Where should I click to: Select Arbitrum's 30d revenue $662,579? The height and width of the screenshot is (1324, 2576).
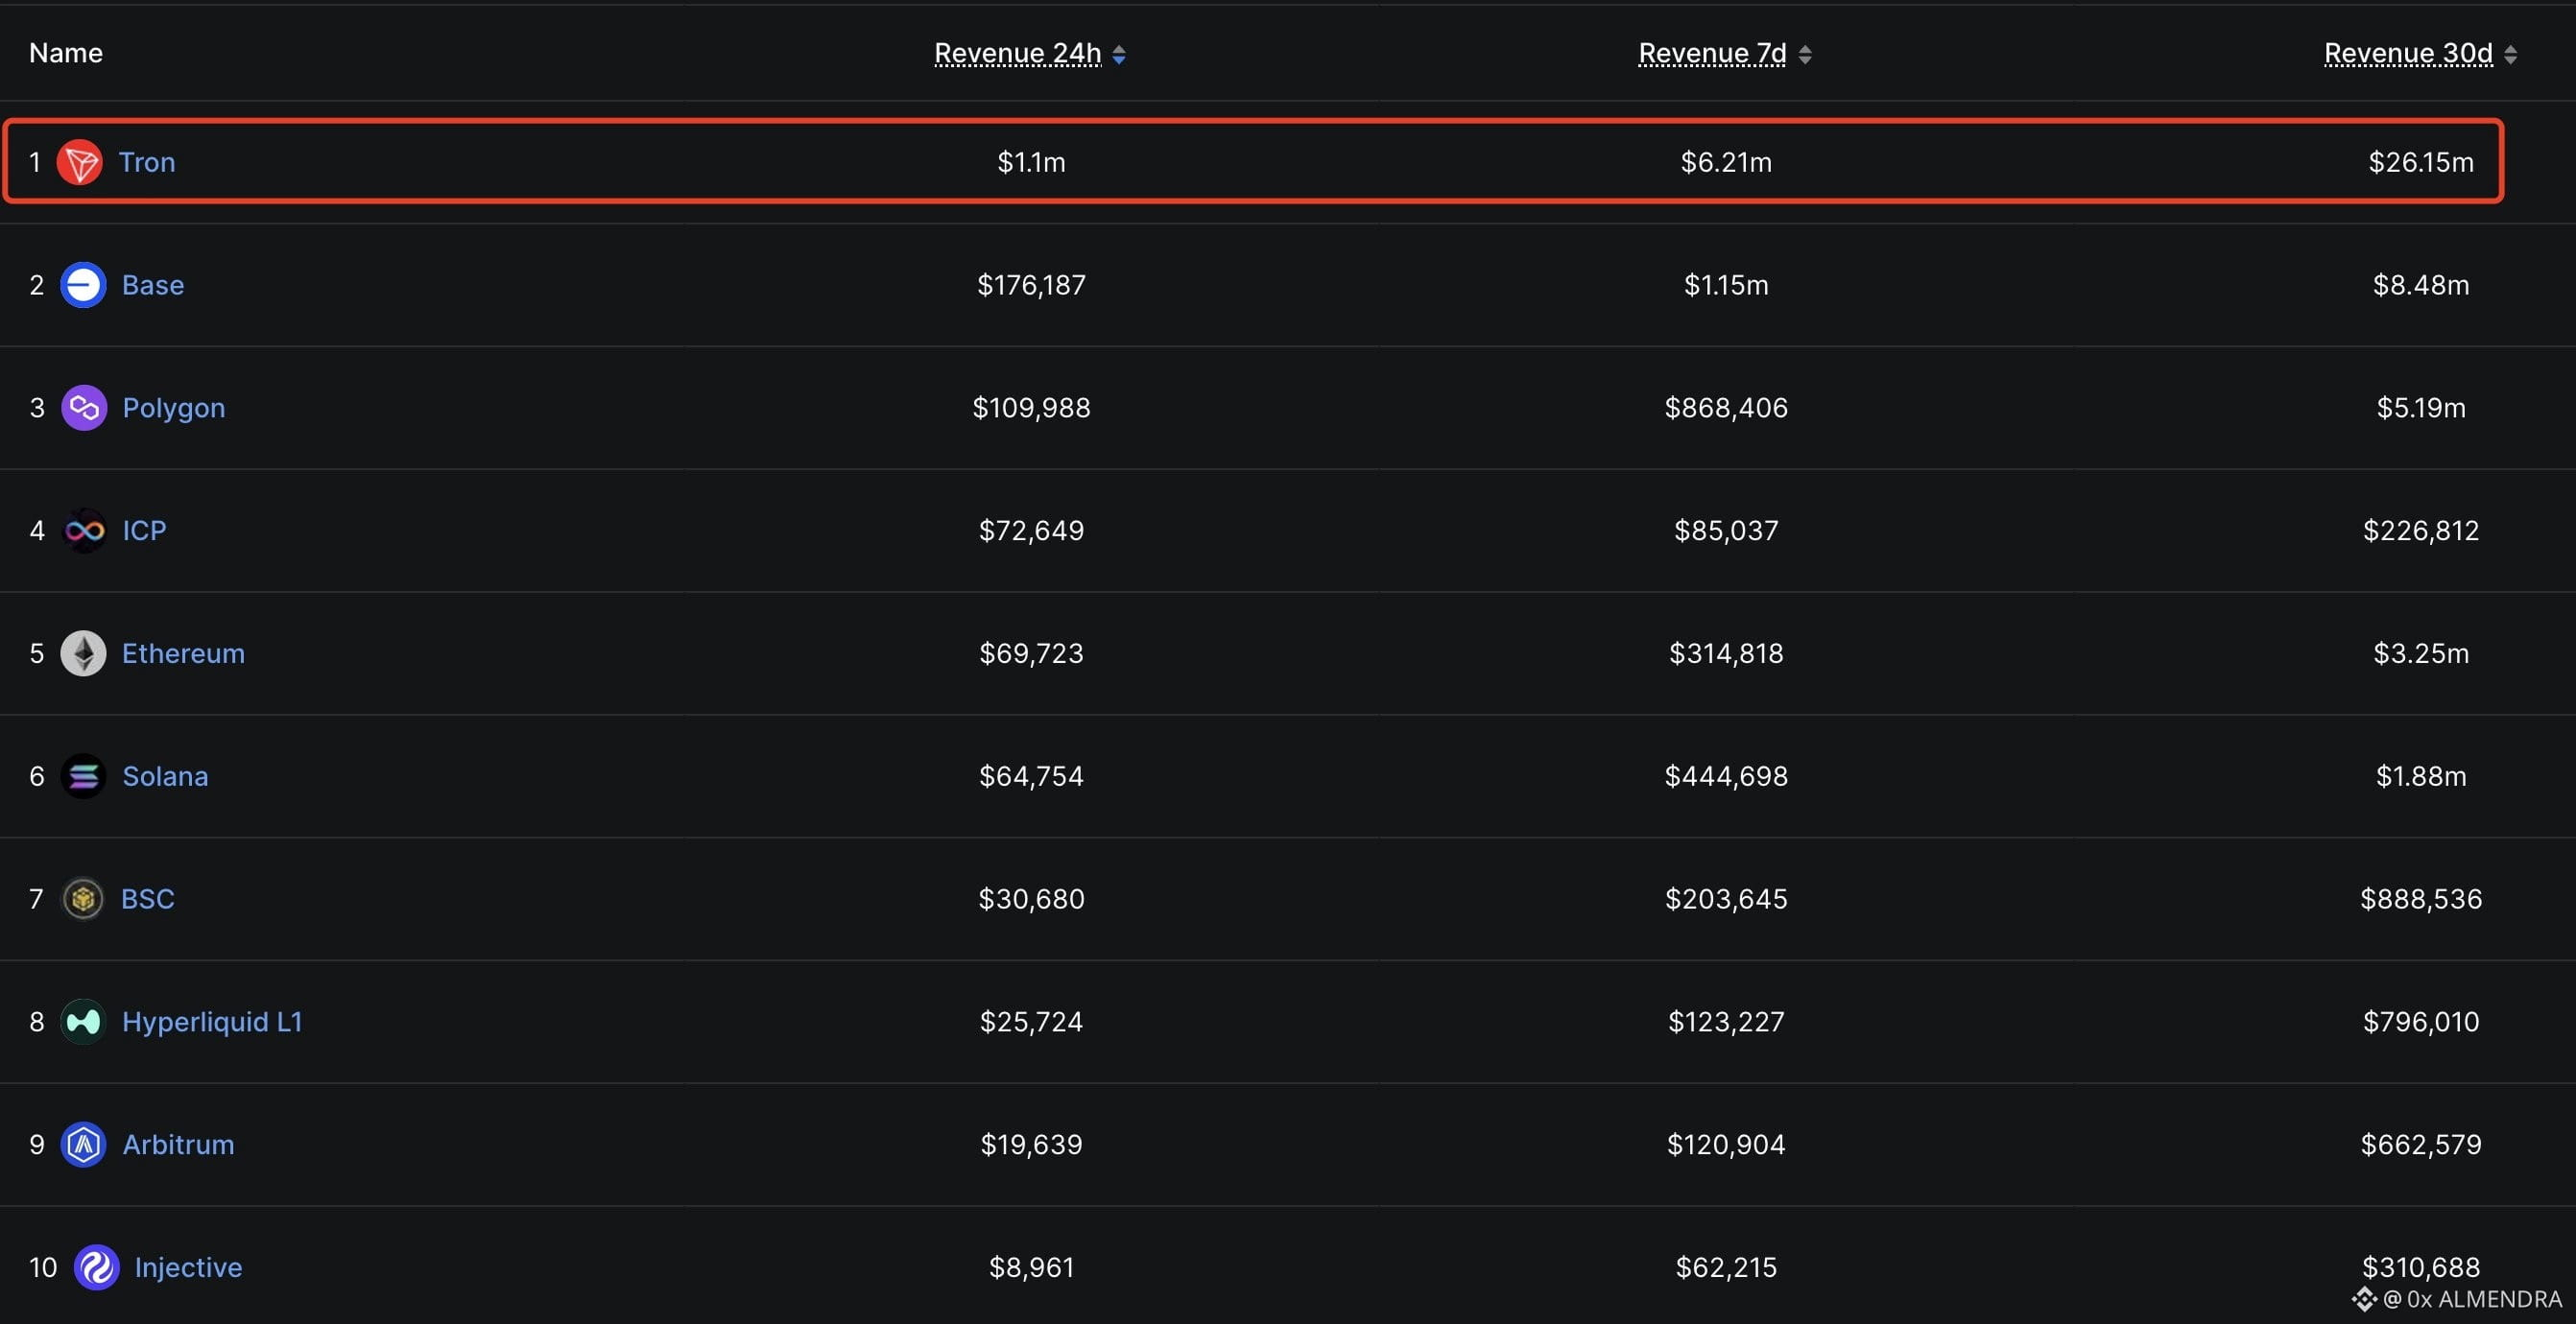pos(2421,1145)
